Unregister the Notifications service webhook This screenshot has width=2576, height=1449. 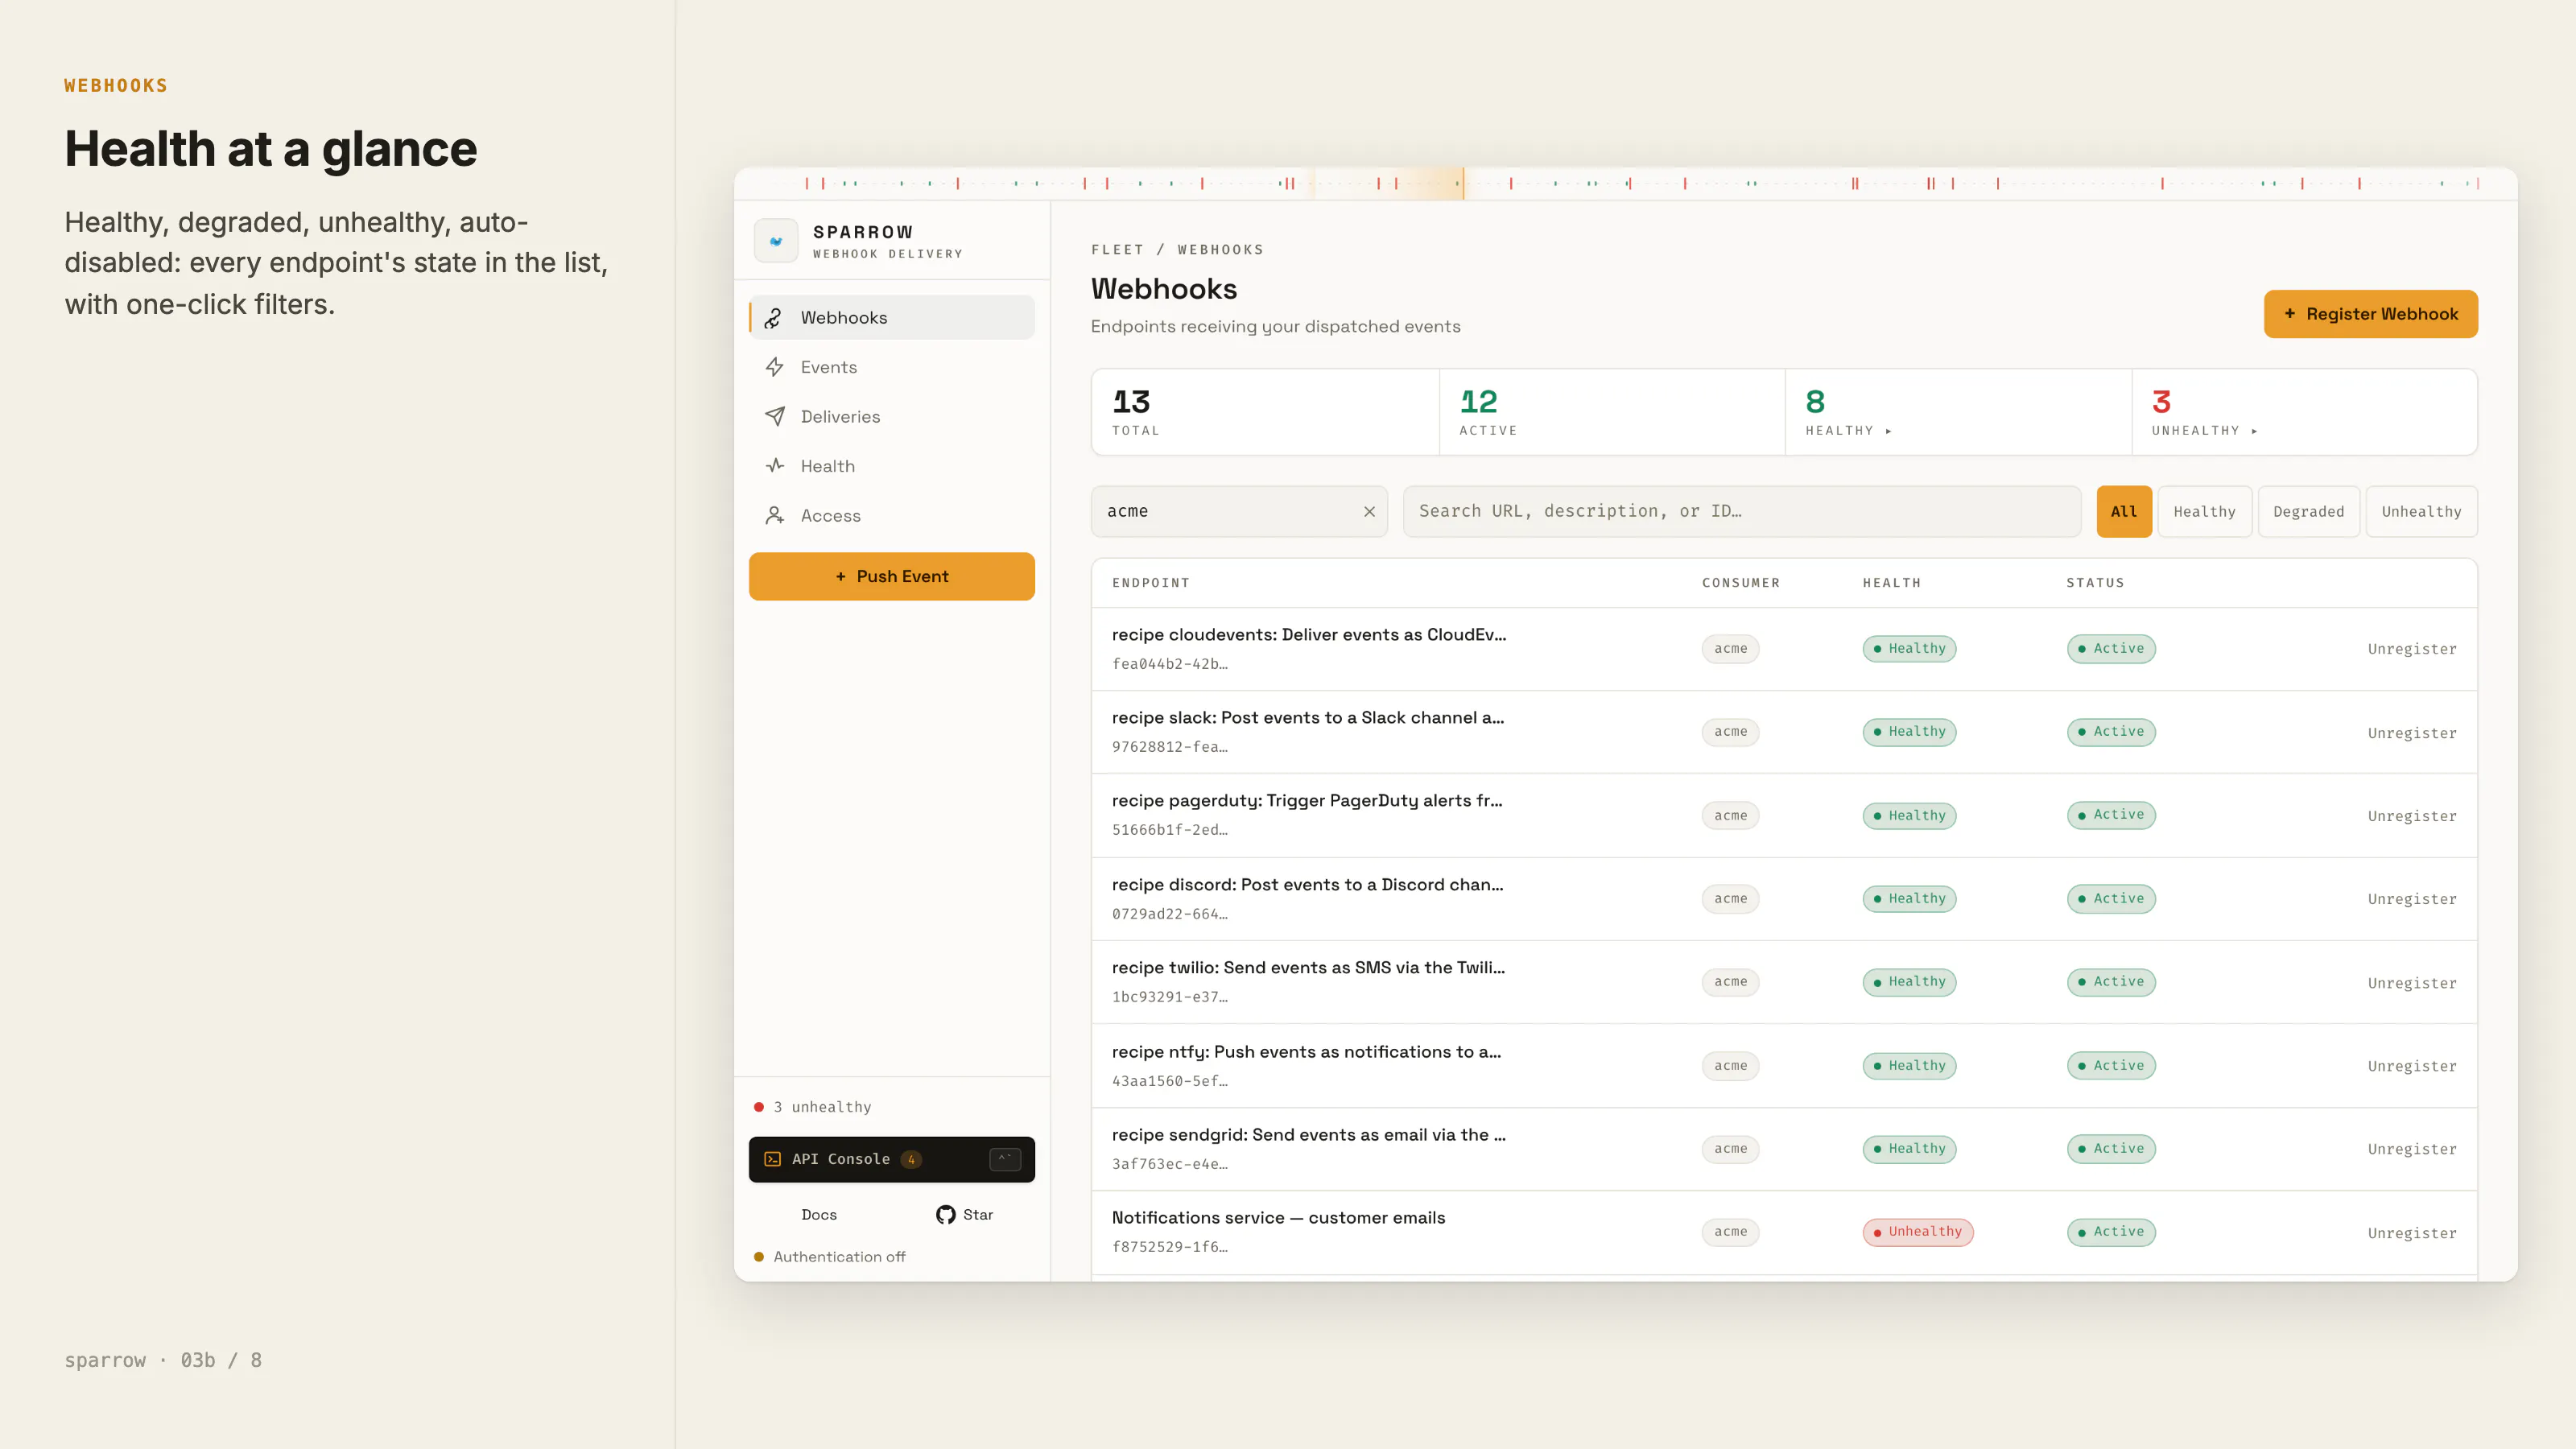2411,1234
